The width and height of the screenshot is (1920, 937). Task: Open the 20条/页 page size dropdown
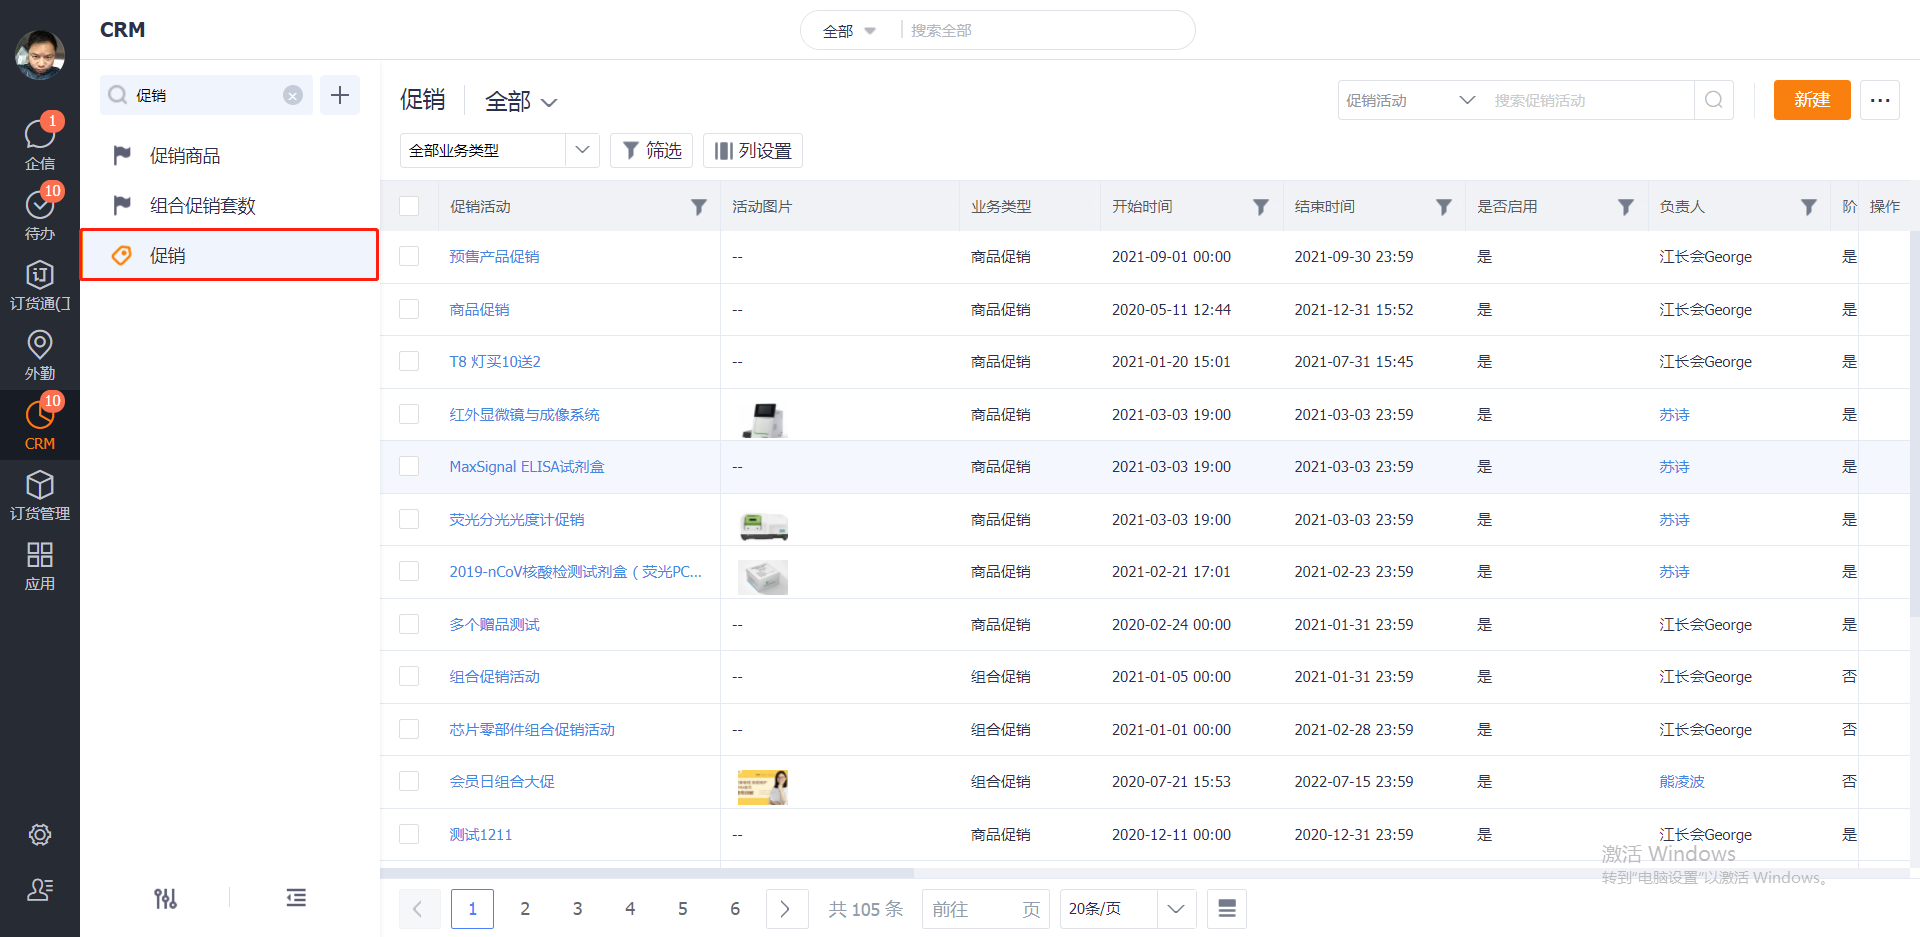click(x=1128, y=909)
